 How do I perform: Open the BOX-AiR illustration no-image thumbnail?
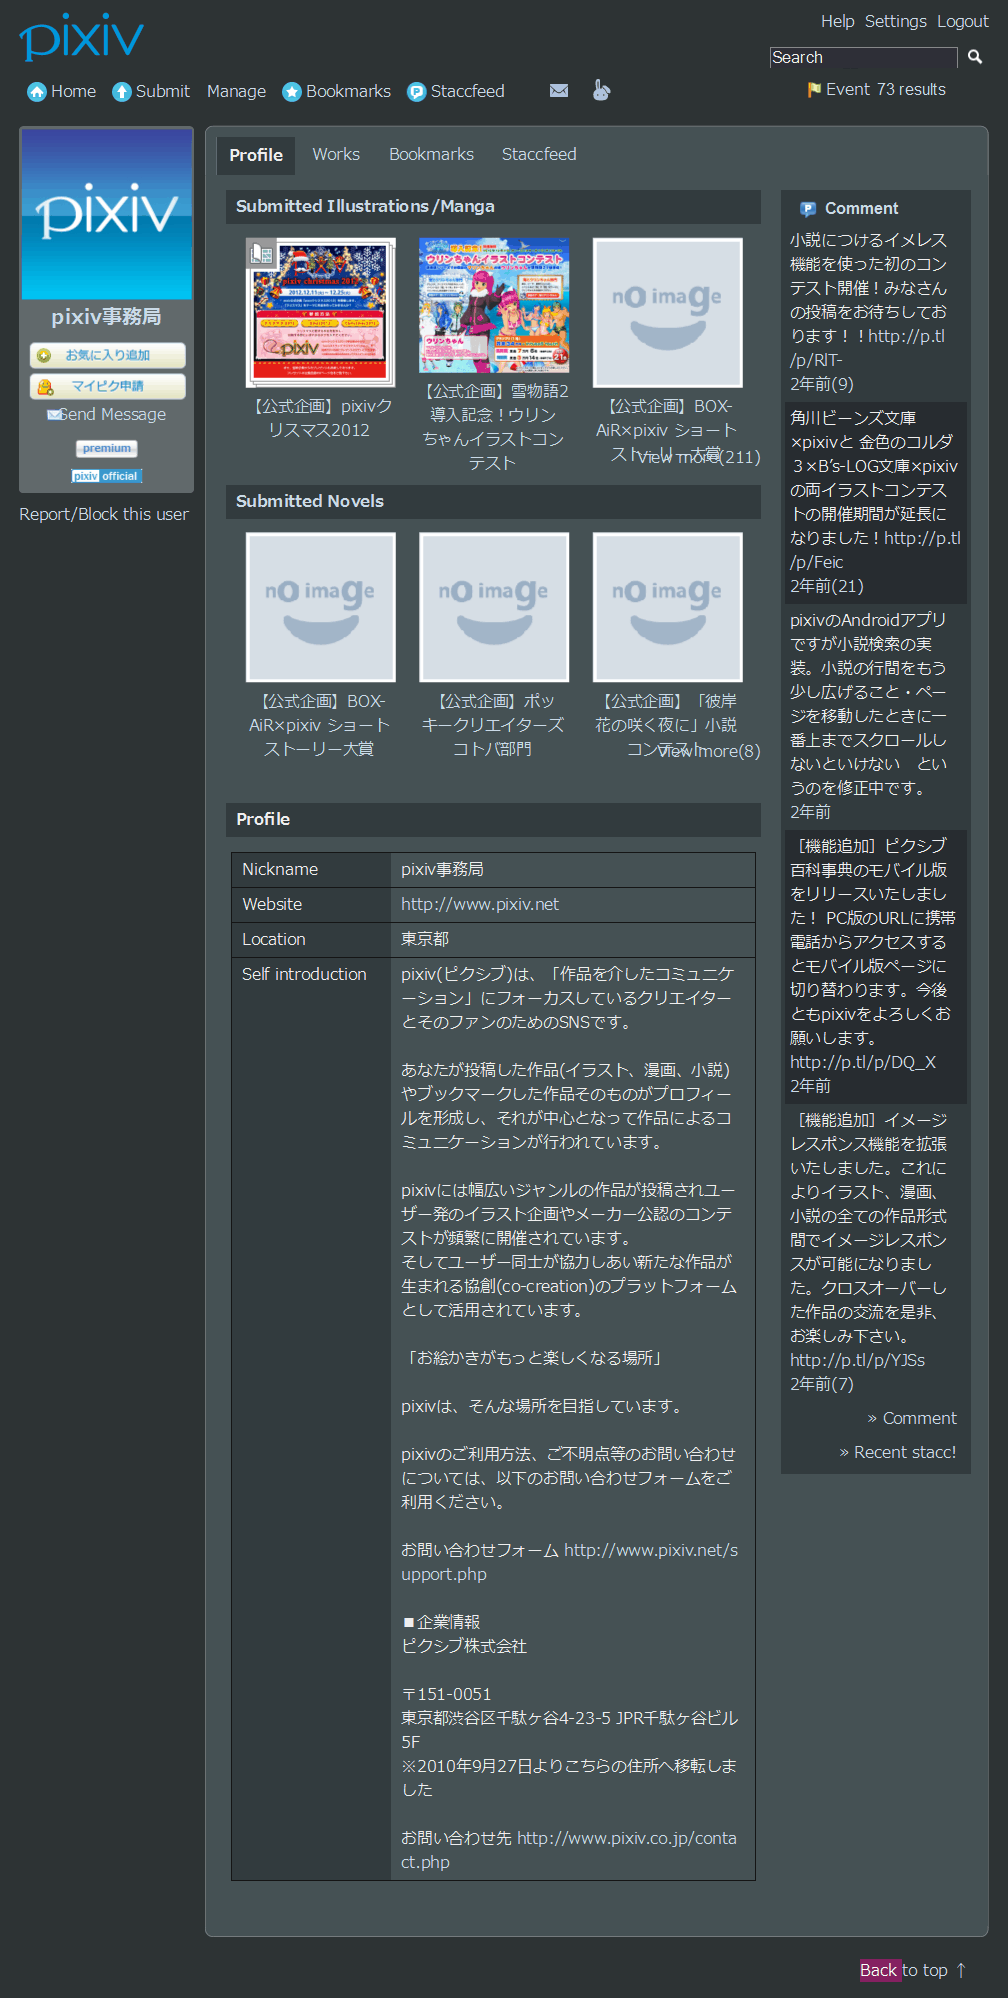tap(668, 312)
